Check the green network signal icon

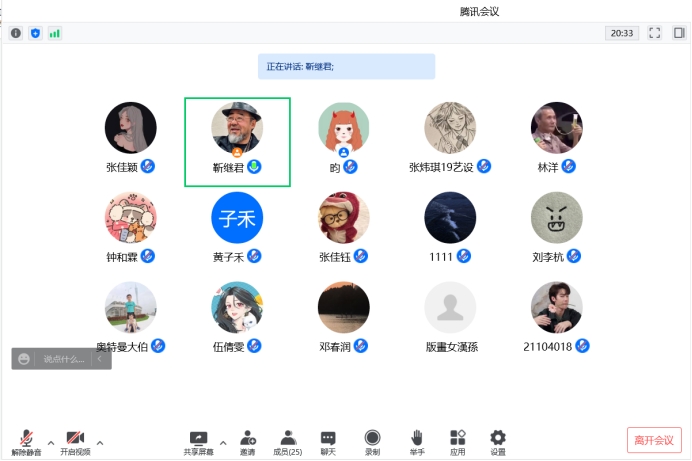click(x=54, y=33)
